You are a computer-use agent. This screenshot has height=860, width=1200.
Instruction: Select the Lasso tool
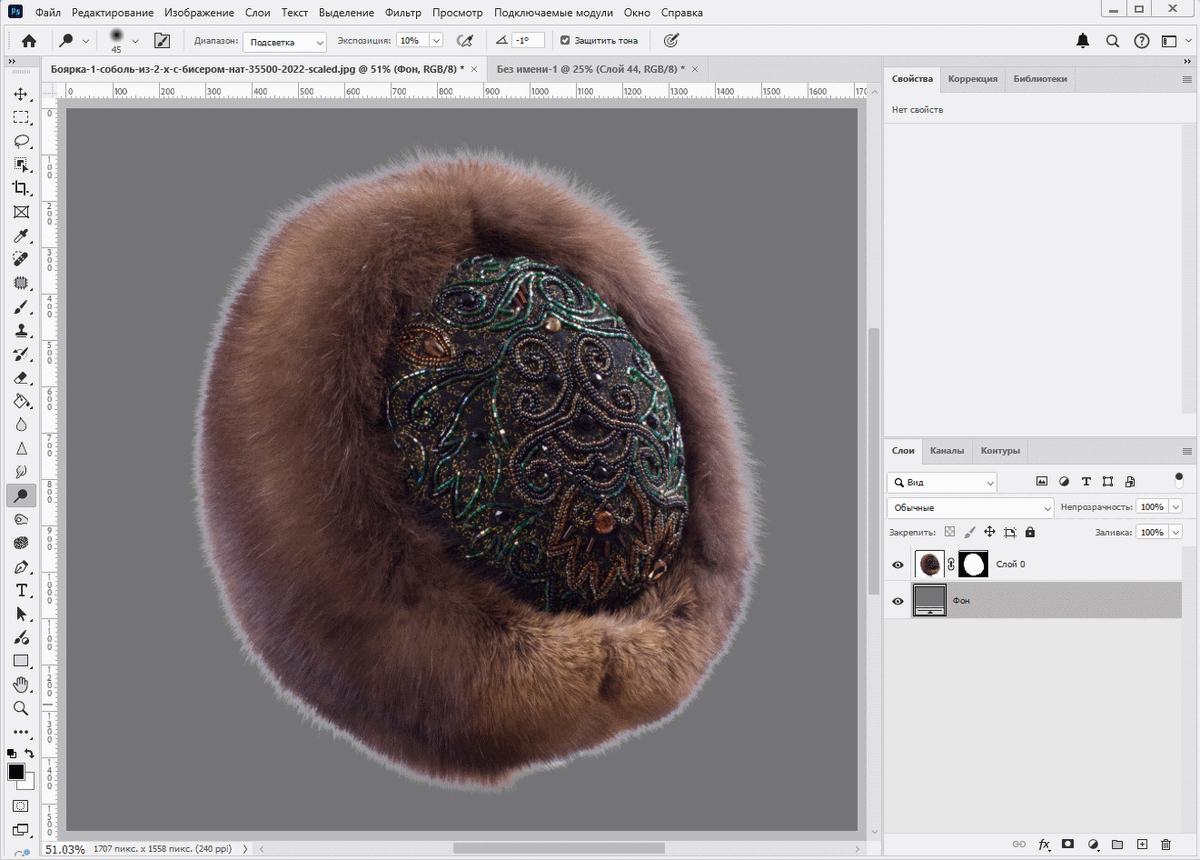point(21,141)
